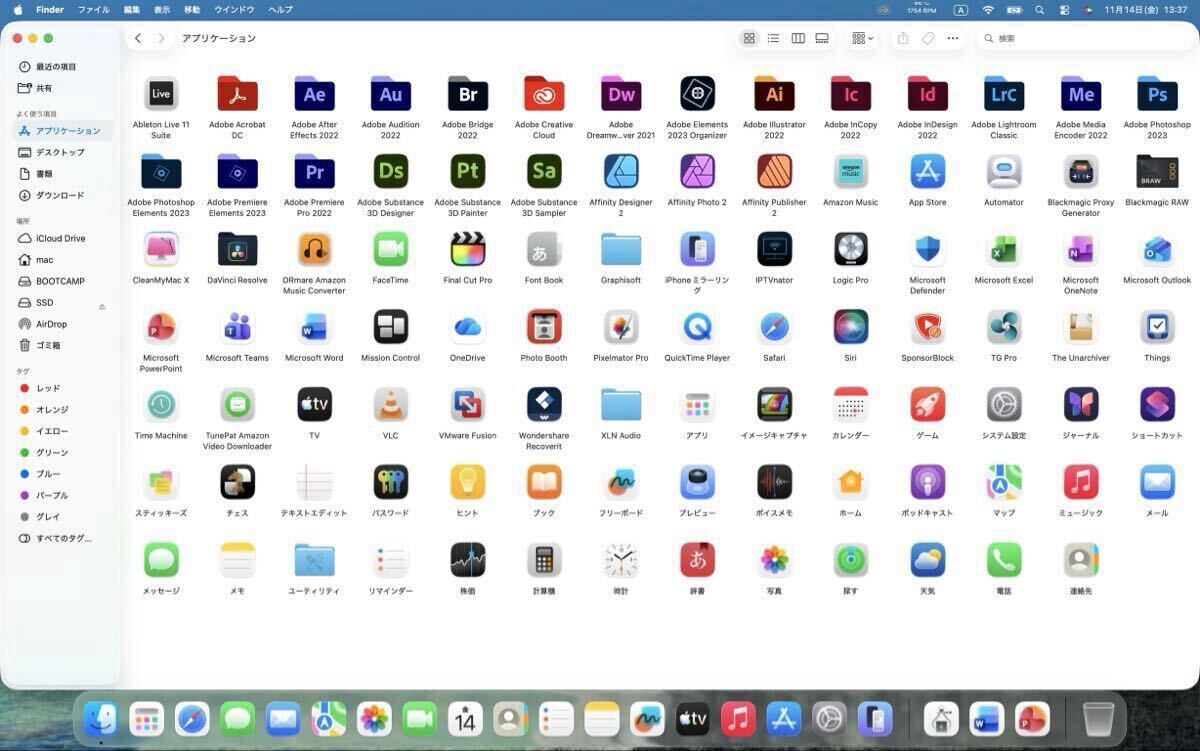Image resolution: width=1200 pixels, height=751 pixels.
Task: Select Affinity Designer 2 app
Action: pos(621,171)
